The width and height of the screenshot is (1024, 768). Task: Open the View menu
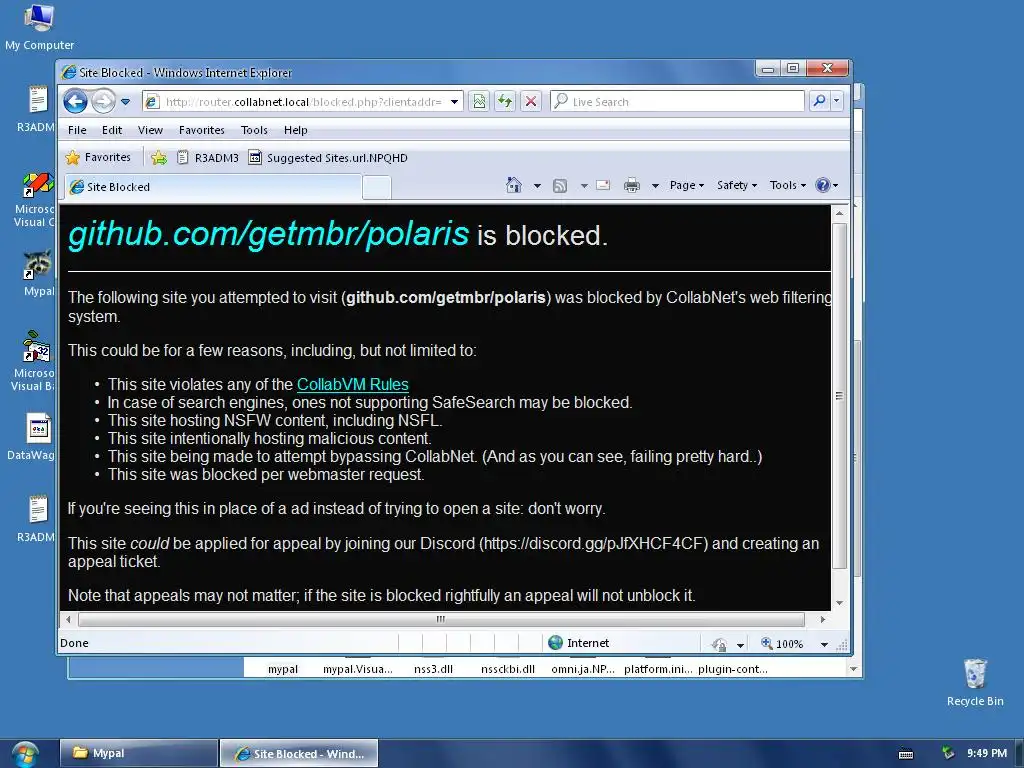pos(150,130)
